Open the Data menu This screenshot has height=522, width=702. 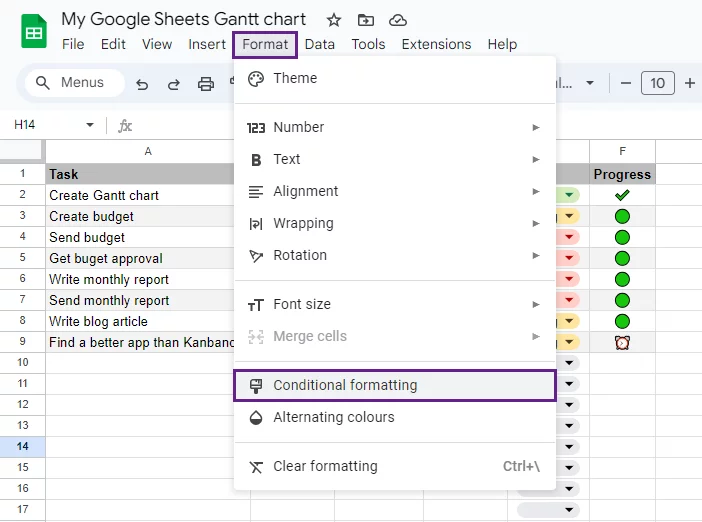[x=320, y=44]
